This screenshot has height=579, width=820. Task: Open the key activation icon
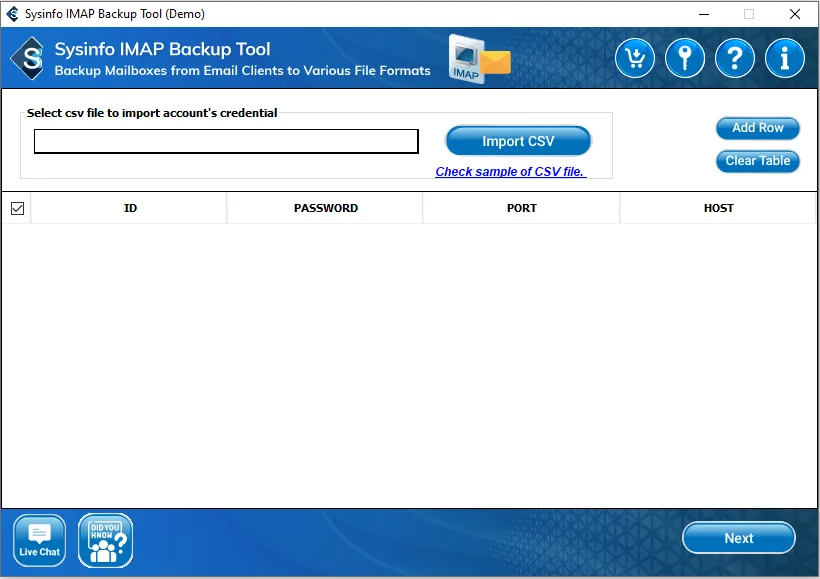click(685, 59)
